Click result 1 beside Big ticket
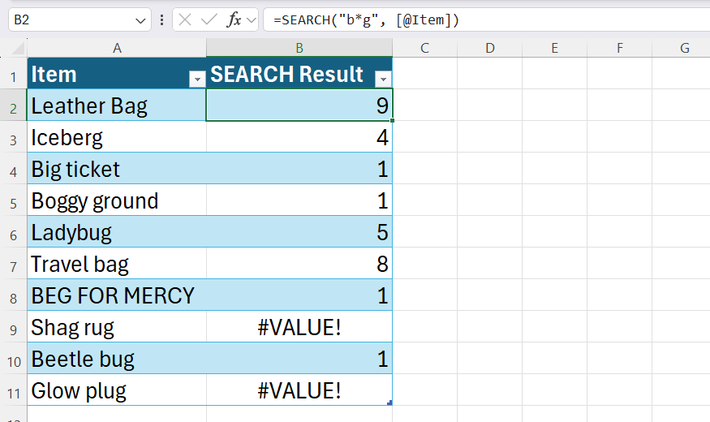The width and height of the screenshot is (710, 422). click(299, 168)
